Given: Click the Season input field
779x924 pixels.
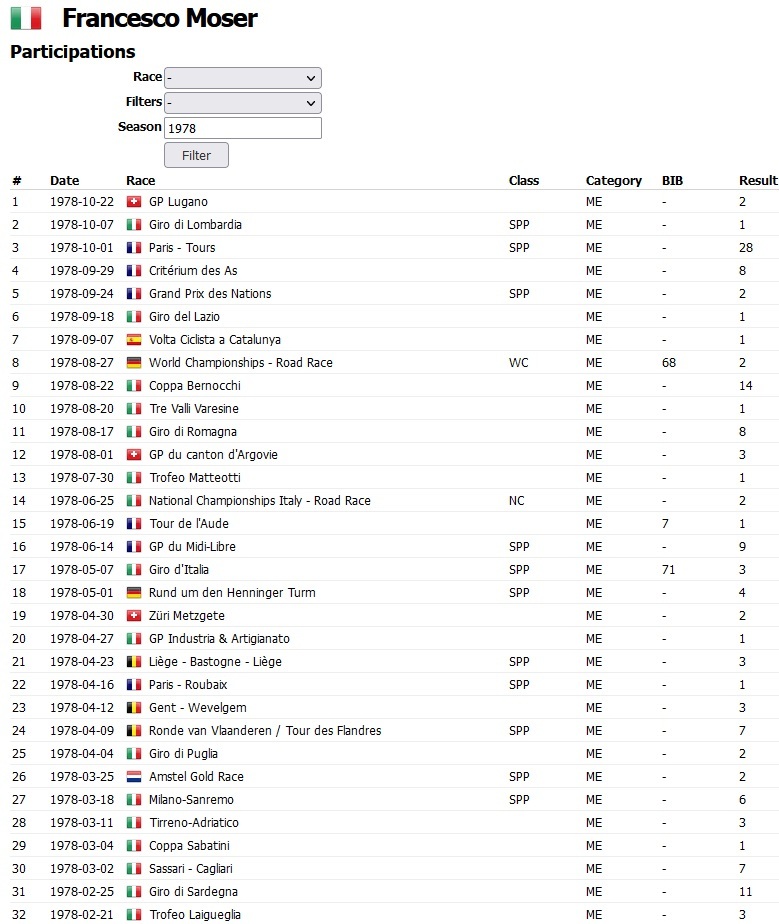Looking at the screenshot, I should (x=242, y=128).
